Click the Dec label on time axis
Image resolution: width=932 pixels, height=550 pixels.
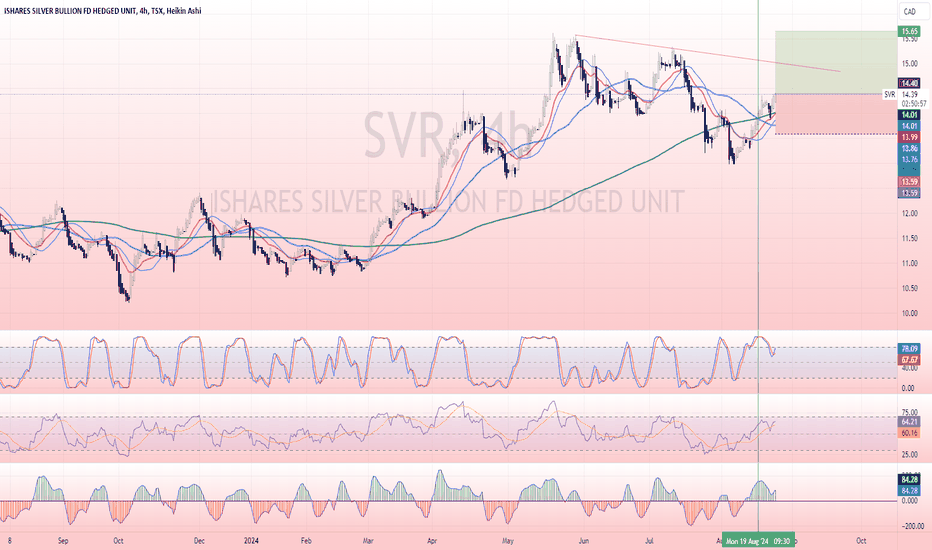coord(199,541)
